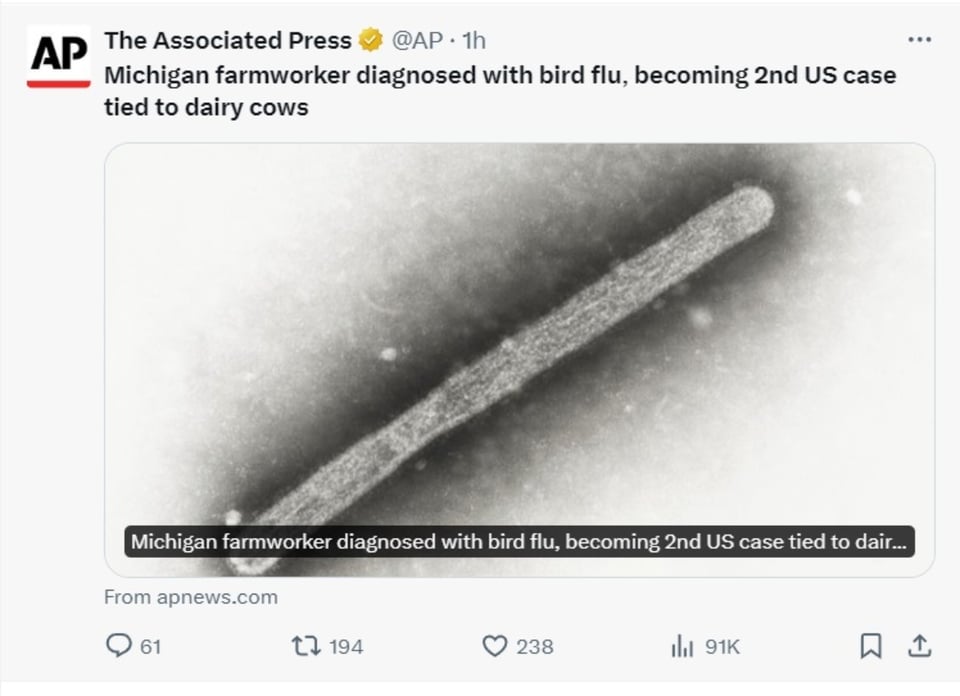The width and height of the screenshot is (960, 696).
Task: Click the 194 reposts count
Action: 346,647
